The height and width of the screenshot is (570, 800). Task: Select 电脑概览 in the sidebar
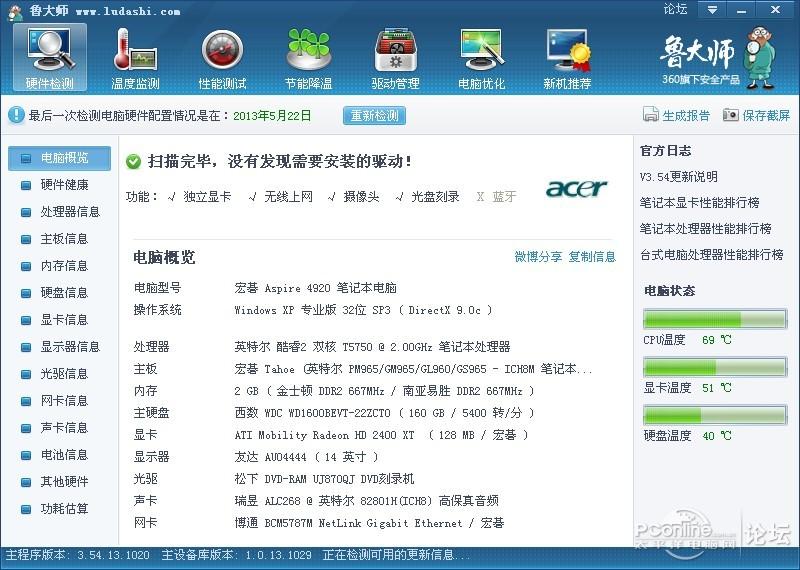coord(60,158)
